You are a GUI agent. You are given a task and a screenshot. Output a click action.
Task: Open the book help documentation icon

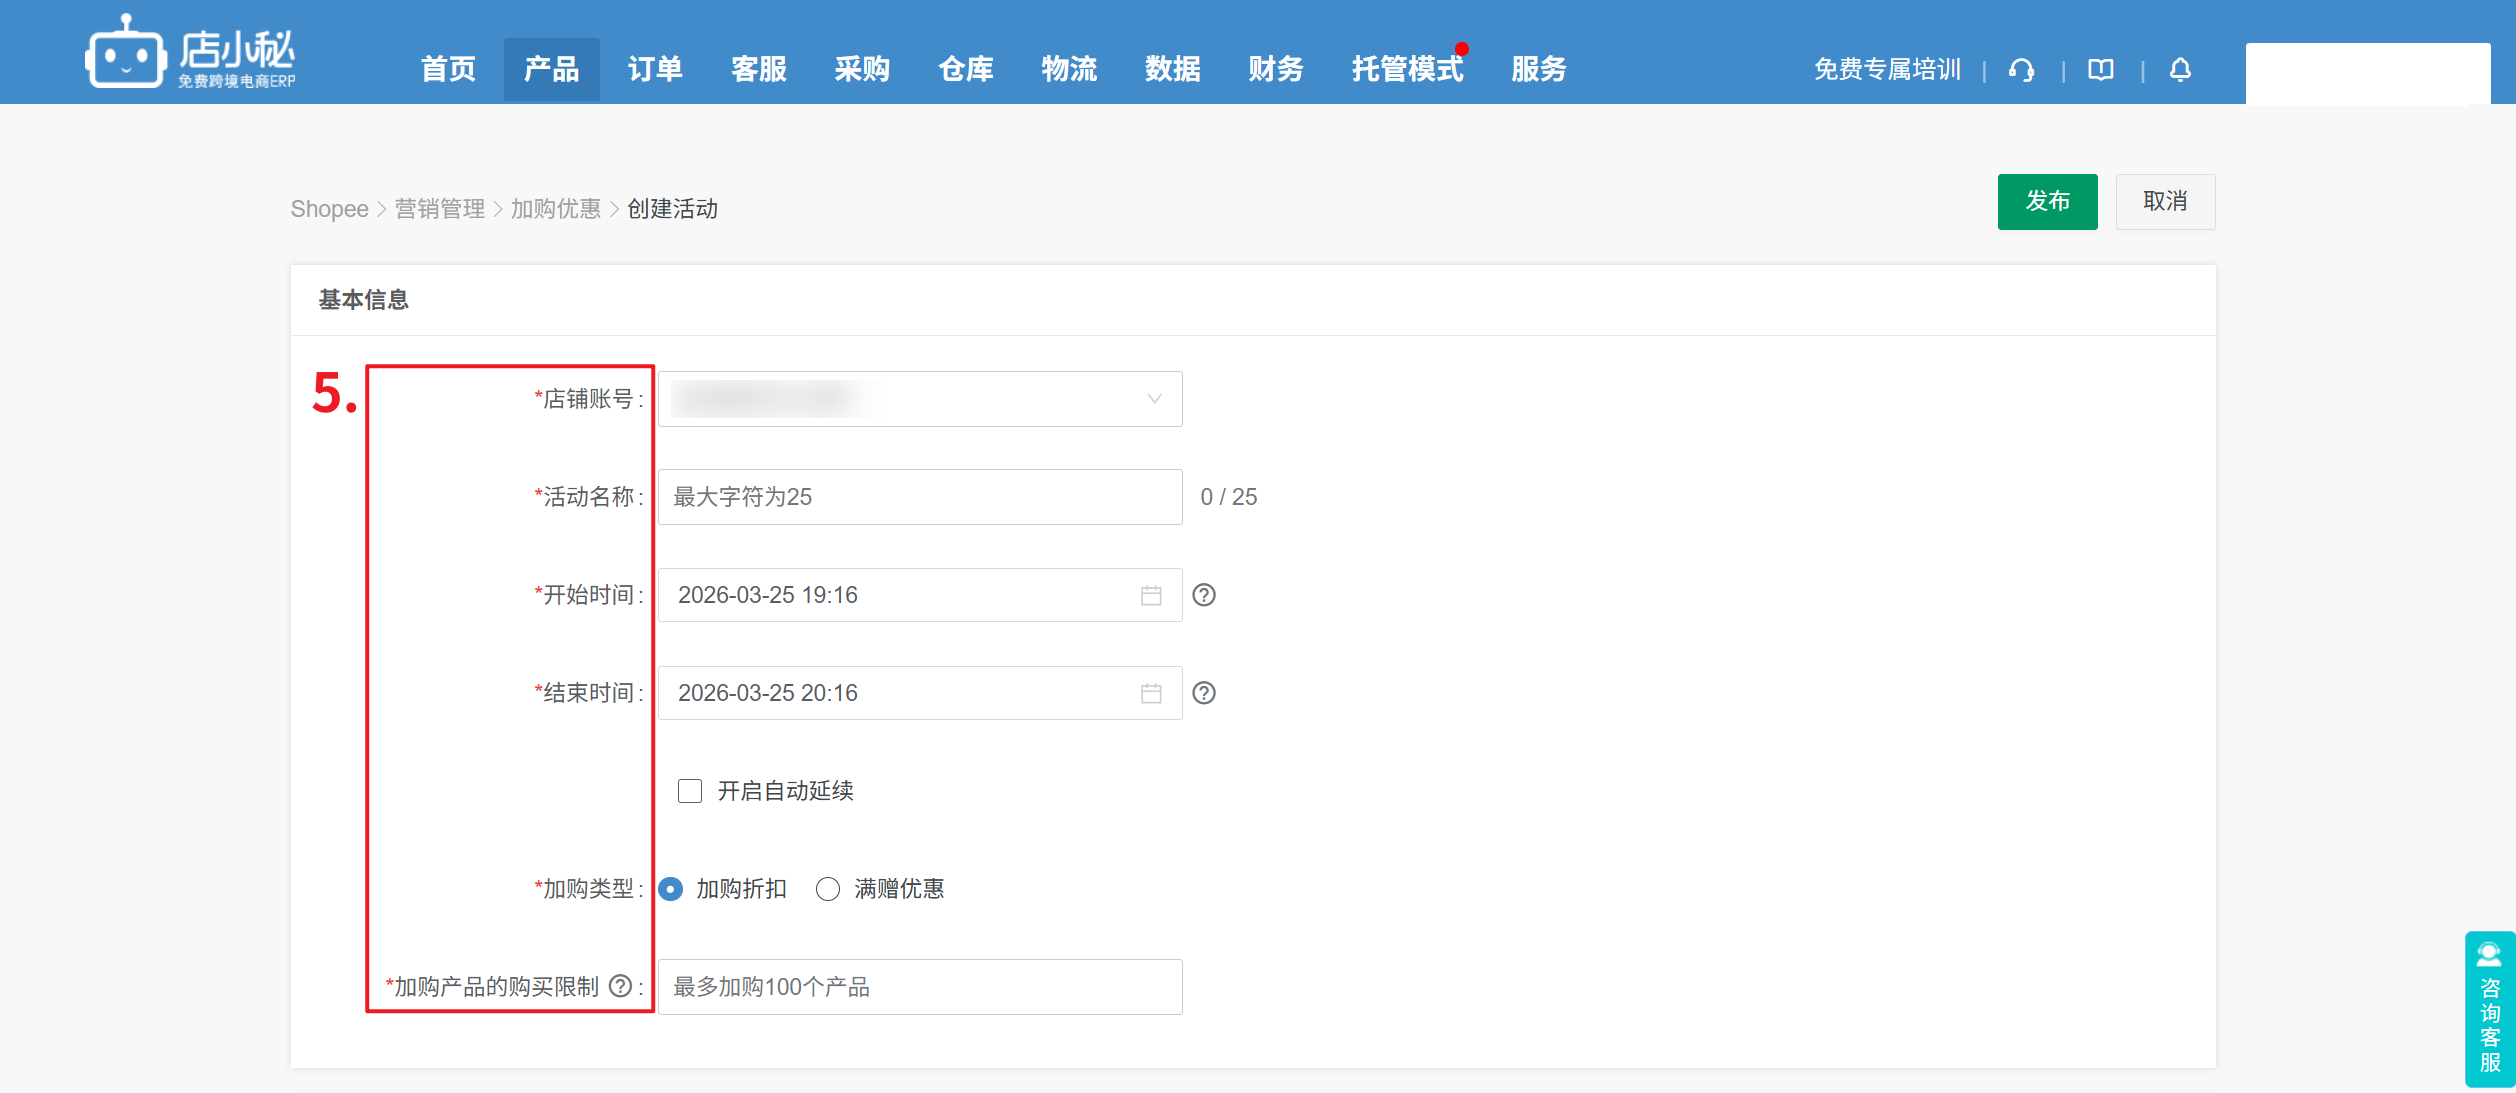tap(2101, 70)
